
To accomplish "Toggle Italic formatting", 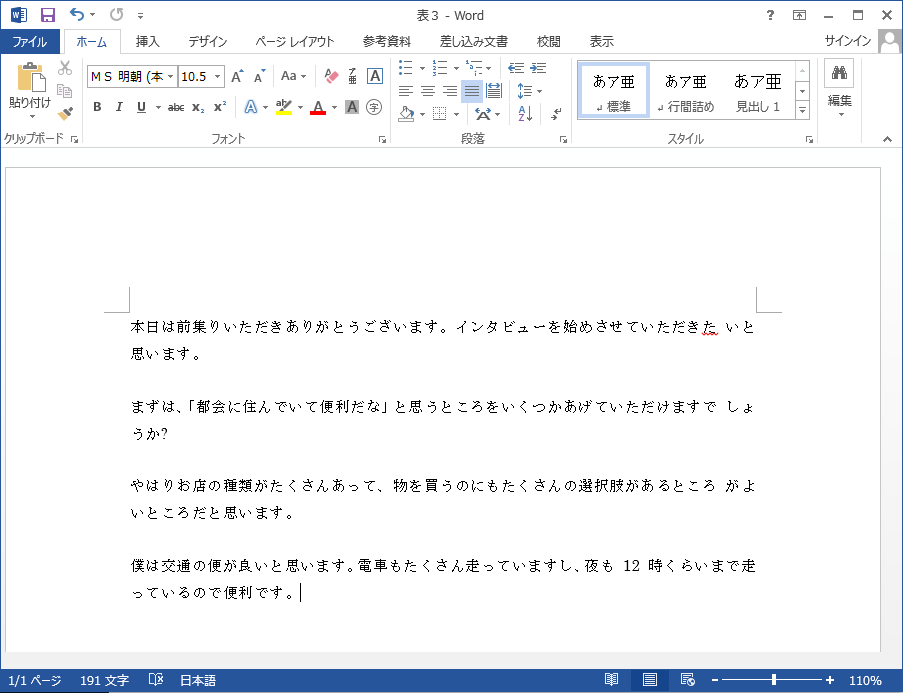I will (119, 107).
